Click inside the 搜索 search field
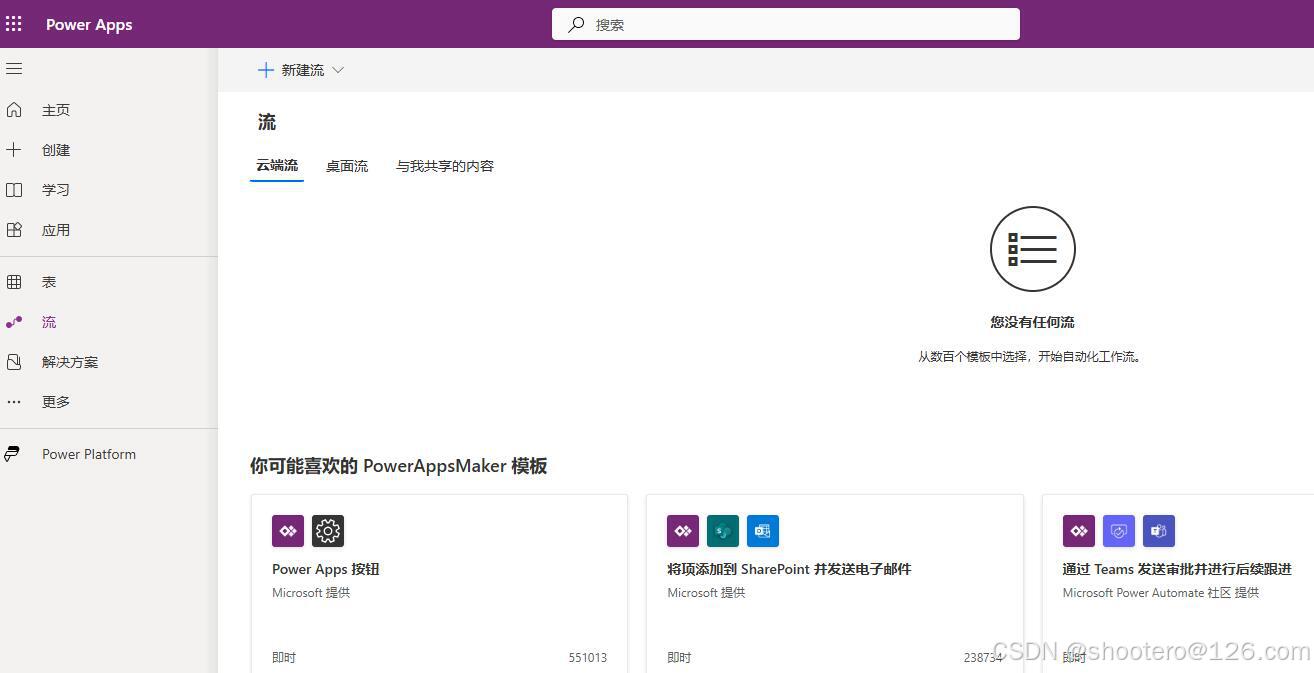This screenshot has height=673, width=1314. 786,24
